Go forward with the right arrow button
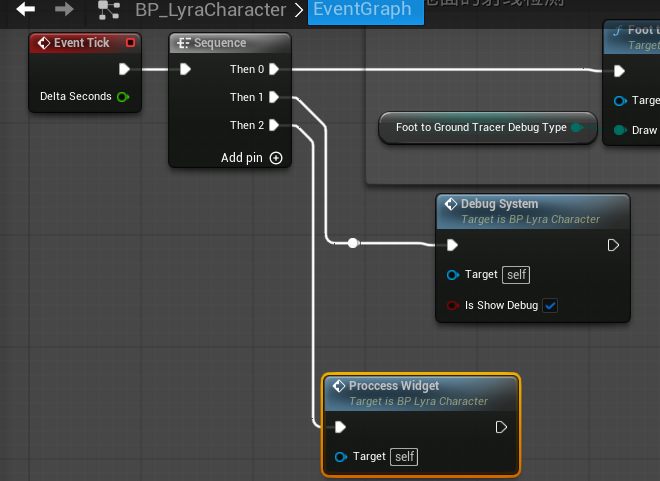The height and width of the screenshot is (481, 660). [x=64, y=9]
